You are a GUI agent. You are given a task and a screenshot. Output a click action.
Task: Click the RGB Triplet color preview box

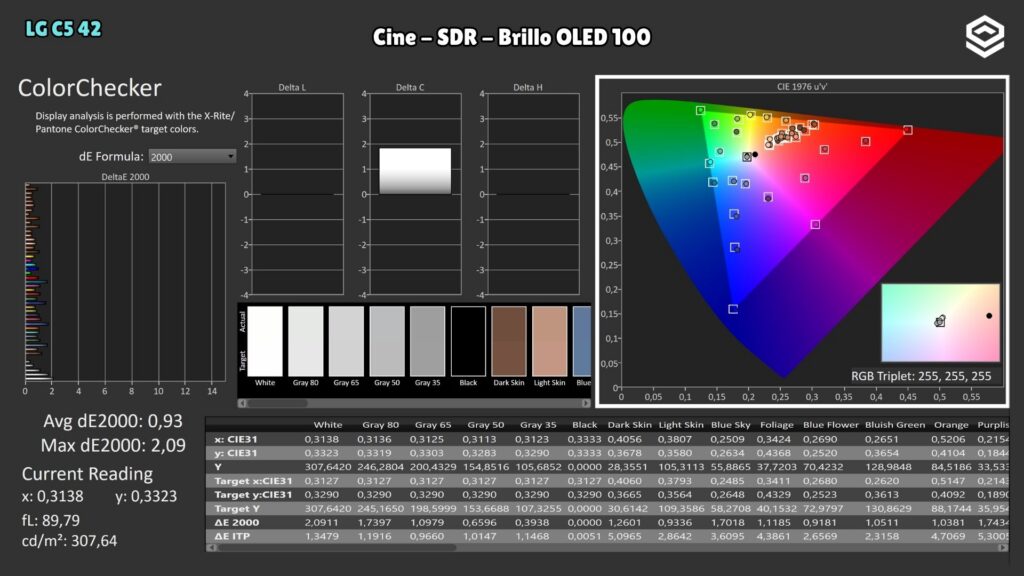[940, 323]
